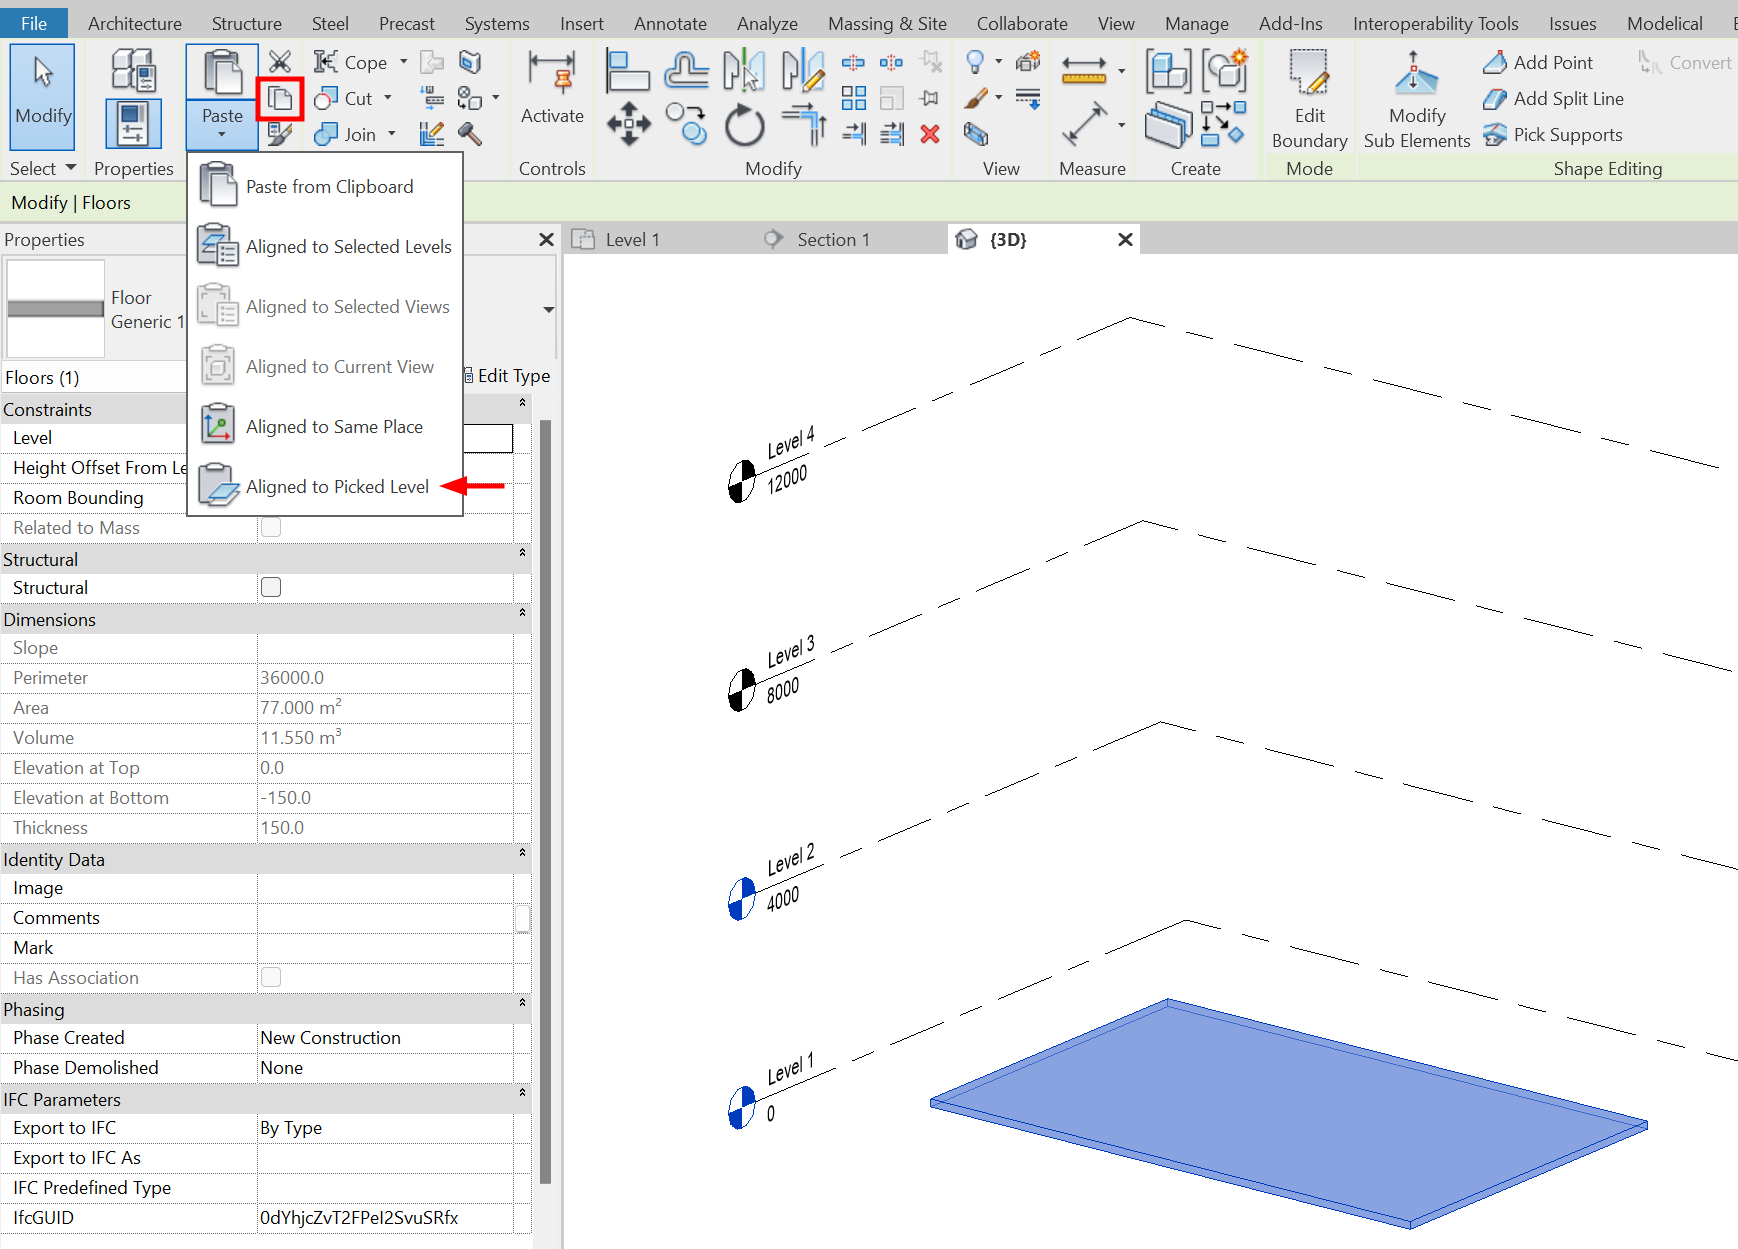Open the Cope dropdown arrow

click(x=404, y=62)
